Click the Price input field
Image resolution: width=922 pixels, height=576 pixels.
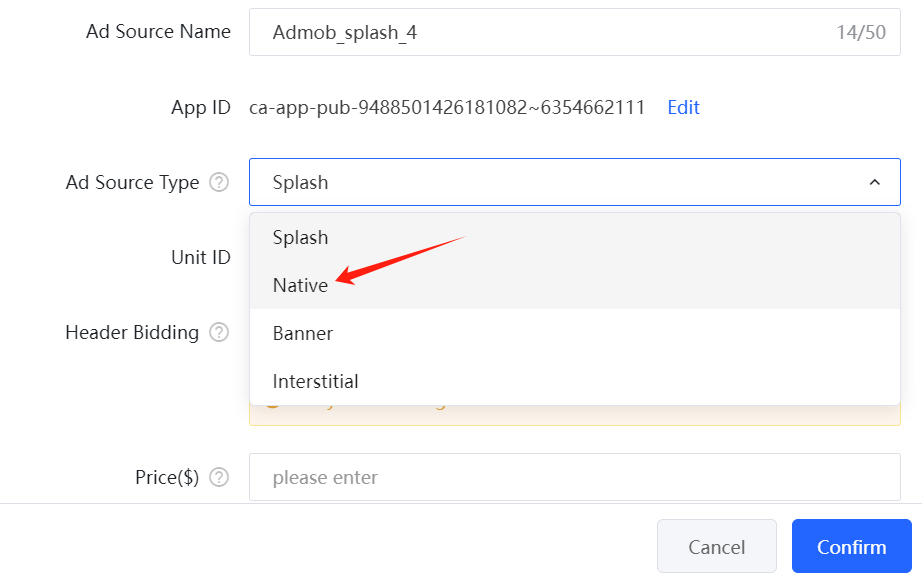(x=574, y=478)
